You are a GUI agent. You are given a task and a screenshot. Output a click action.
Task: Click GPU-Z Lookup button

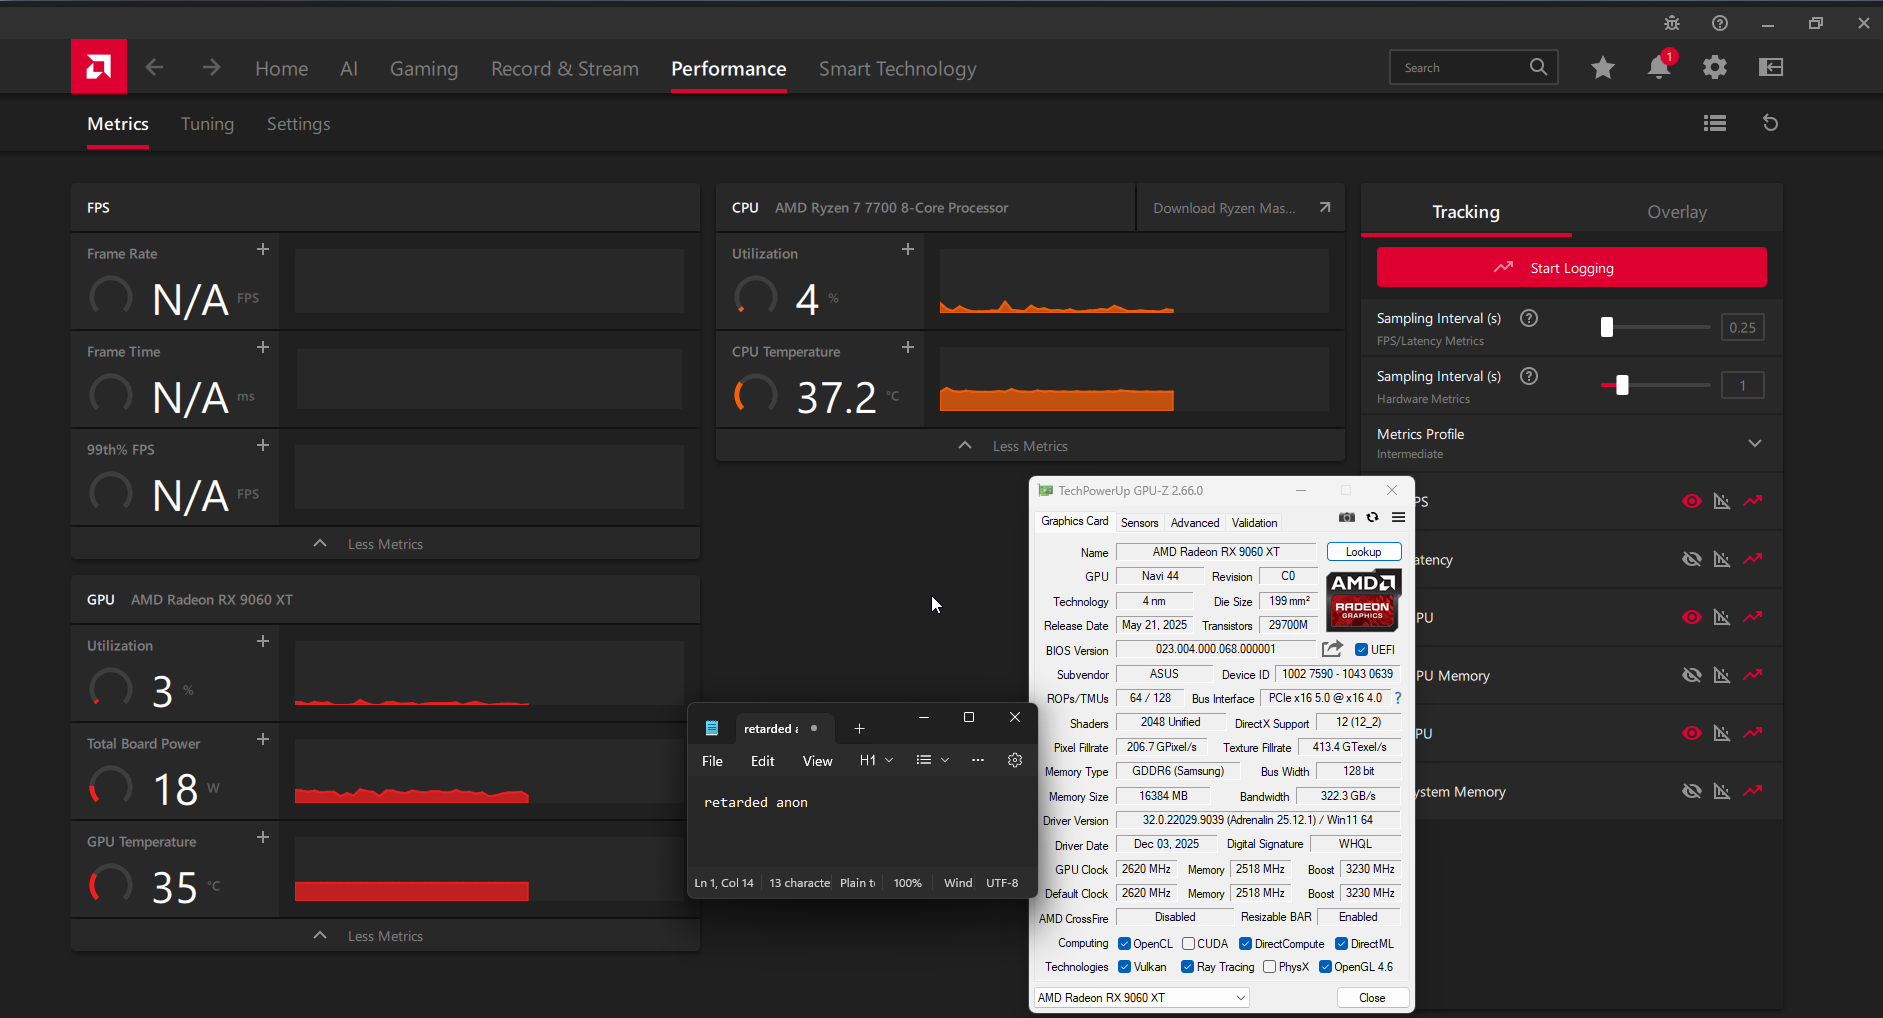pos(1363,552)
